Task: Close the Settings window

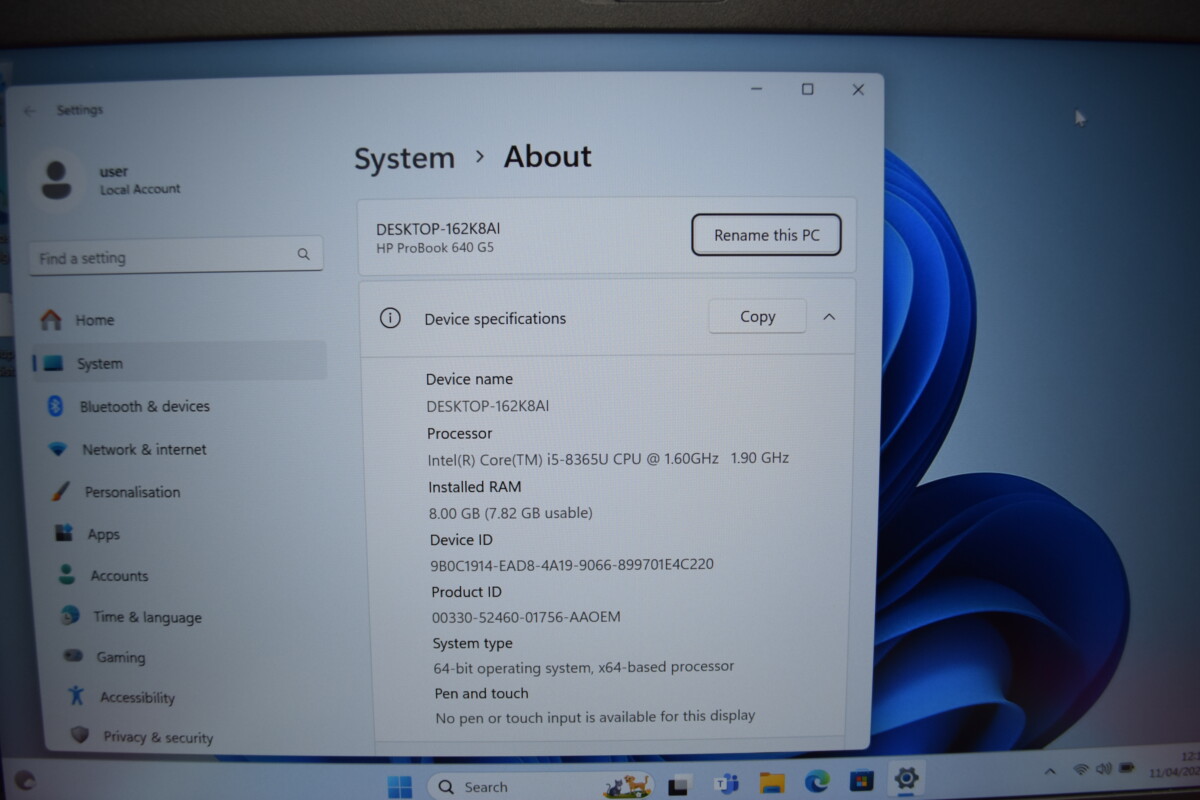Action: tap(858, 89)
